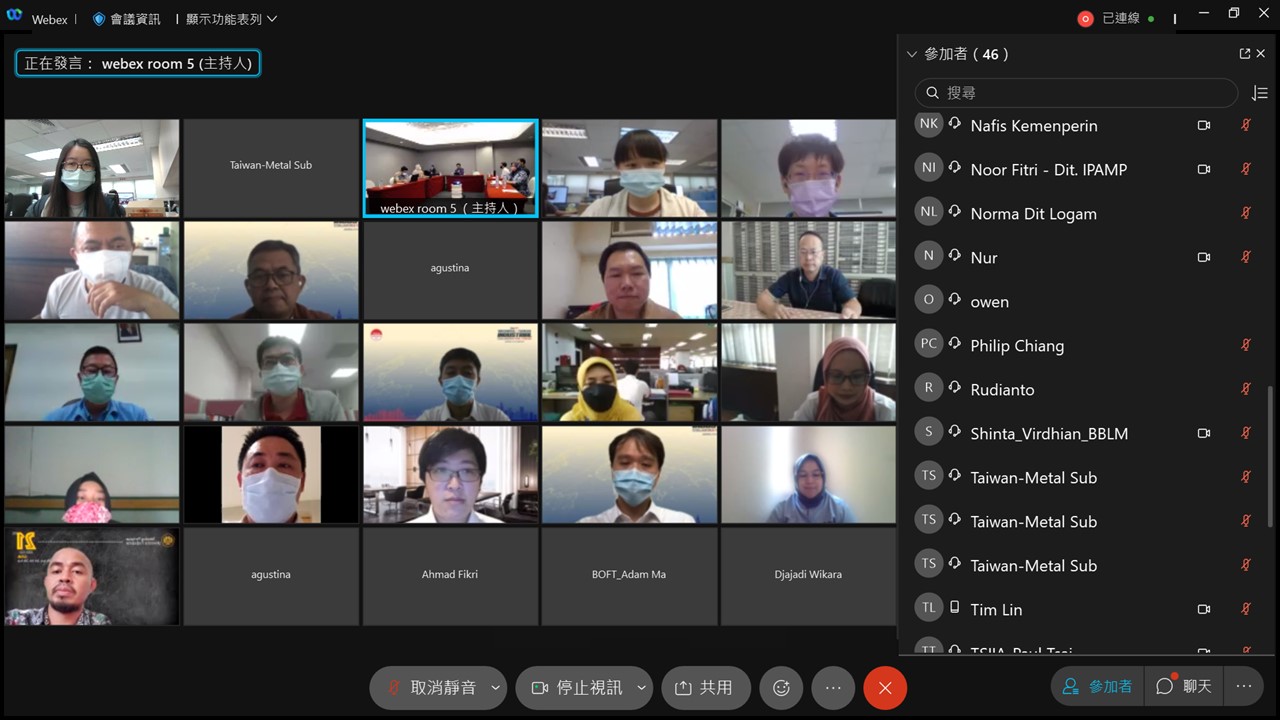Click the recording status indicator icon
Viewport: 1280px width, 720px height.
(x=1085, y=19)
